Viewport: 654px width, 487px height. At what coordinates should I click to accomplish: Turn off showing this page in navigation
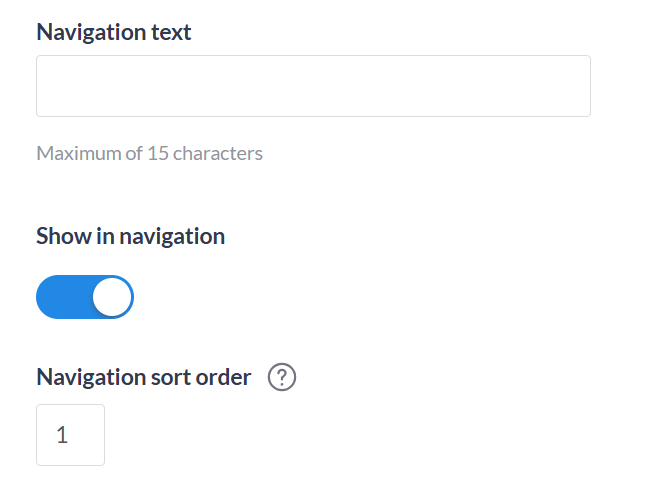pyautogui.click(x=85, y=297)
